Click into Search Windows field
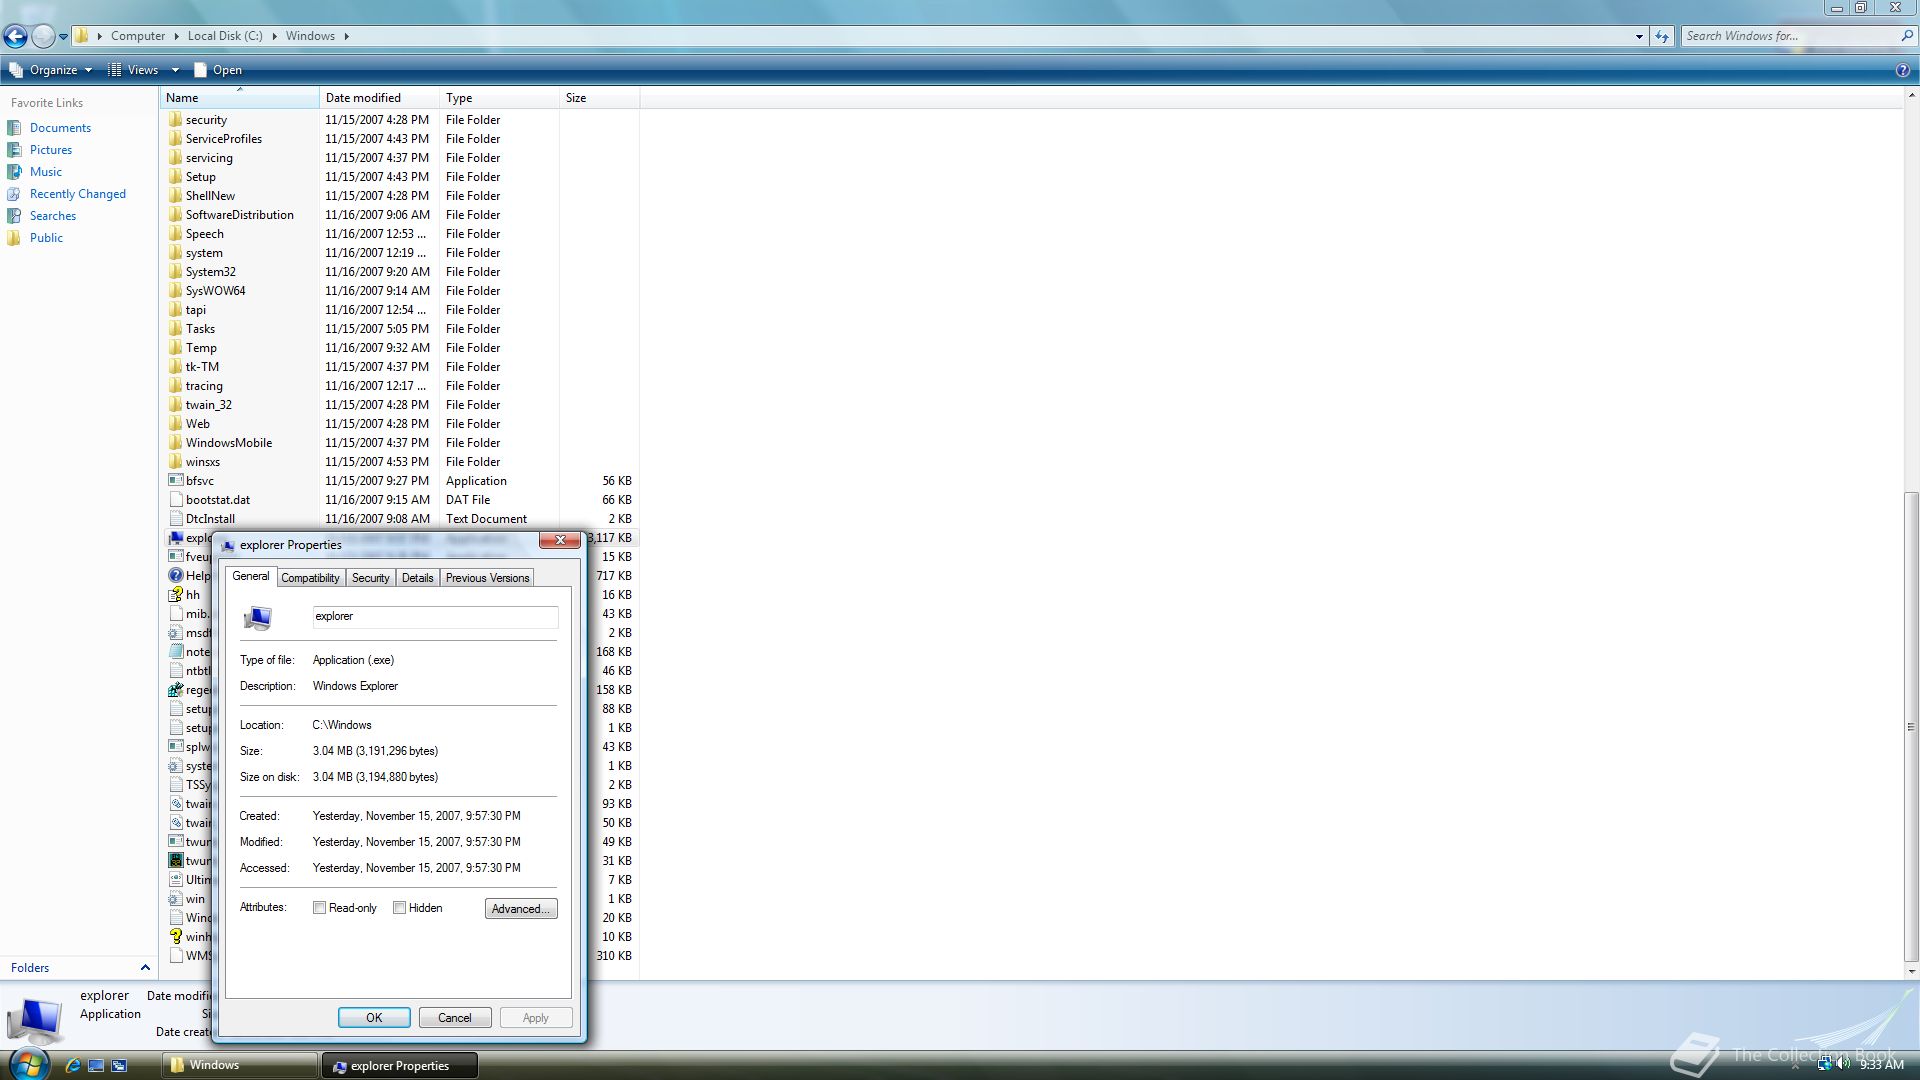 point(1790,36)
